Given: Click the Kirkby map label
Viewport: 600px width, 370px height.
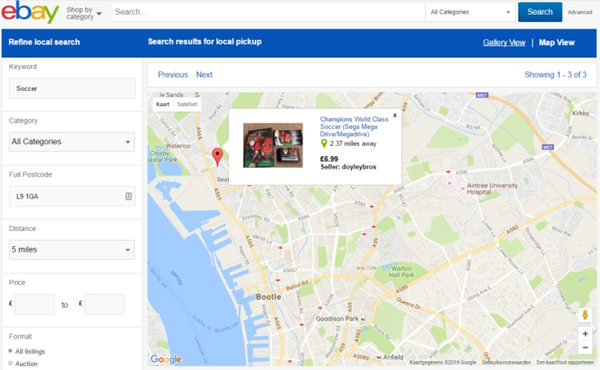Looking at the screenshot, I should [580, 113].
